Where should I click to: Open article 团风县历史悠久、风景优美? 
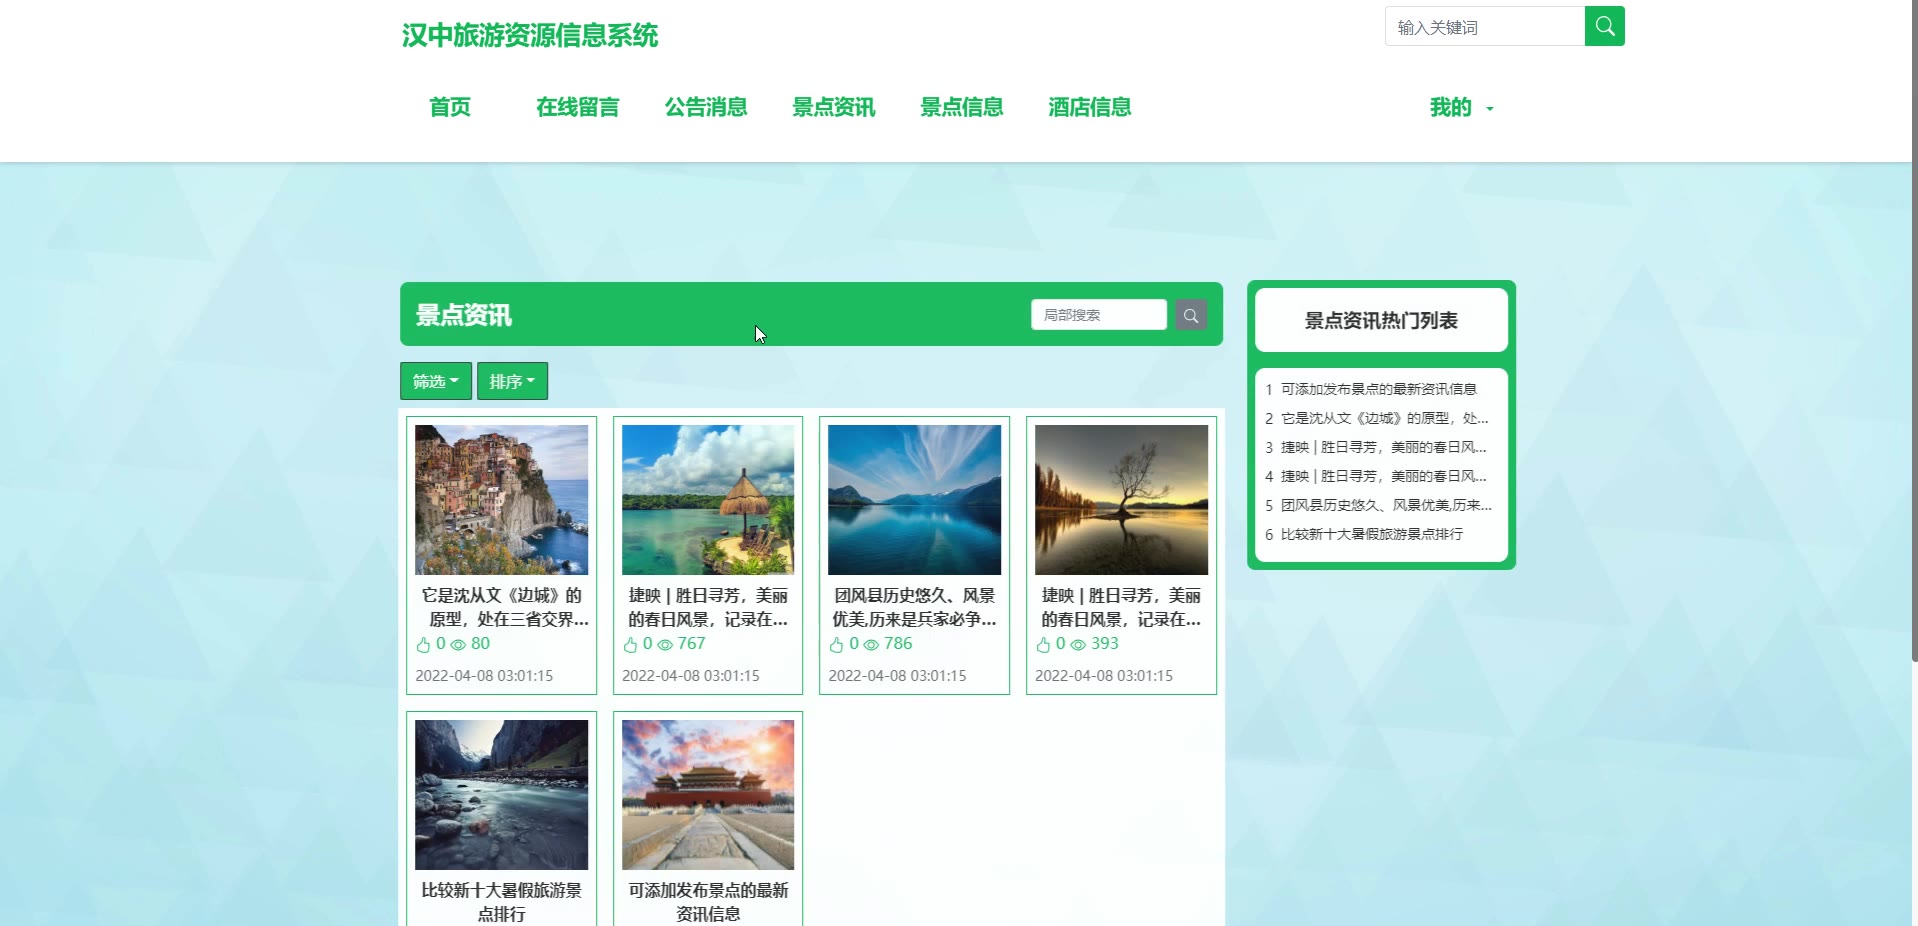(x=915, y=607)
